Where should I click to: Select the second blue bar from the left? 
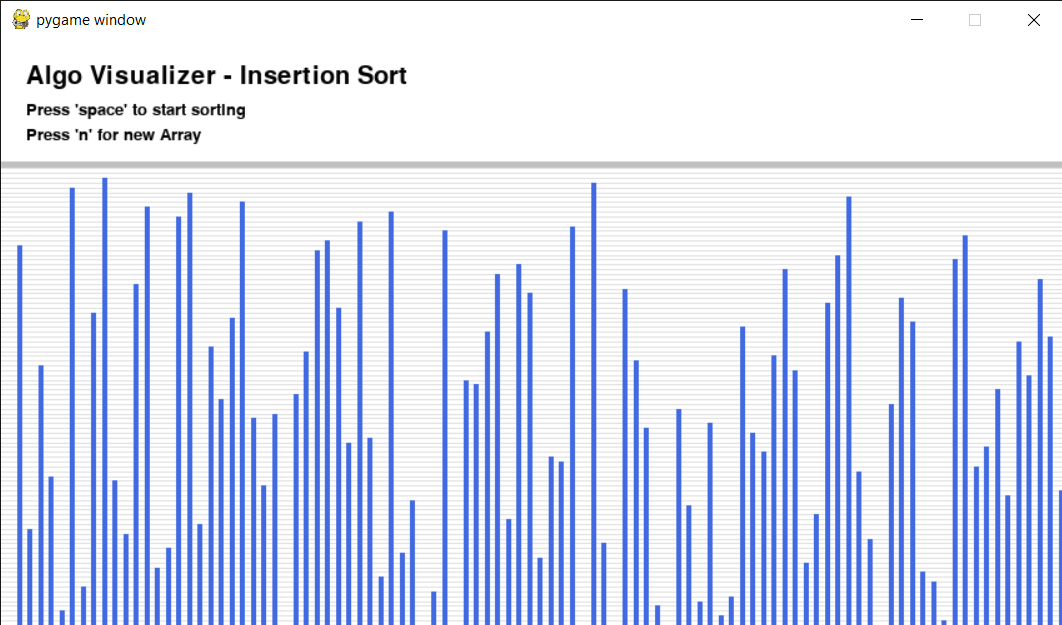coord(30,577)
